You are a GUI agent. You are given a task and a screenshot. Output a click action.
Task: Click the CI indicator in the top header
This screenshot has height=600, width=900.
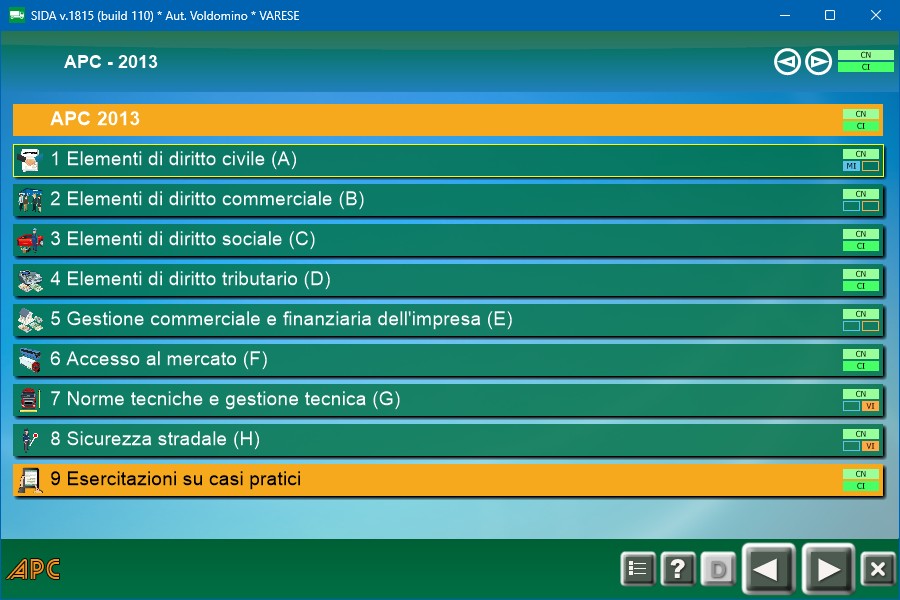[x=865, y=67]
